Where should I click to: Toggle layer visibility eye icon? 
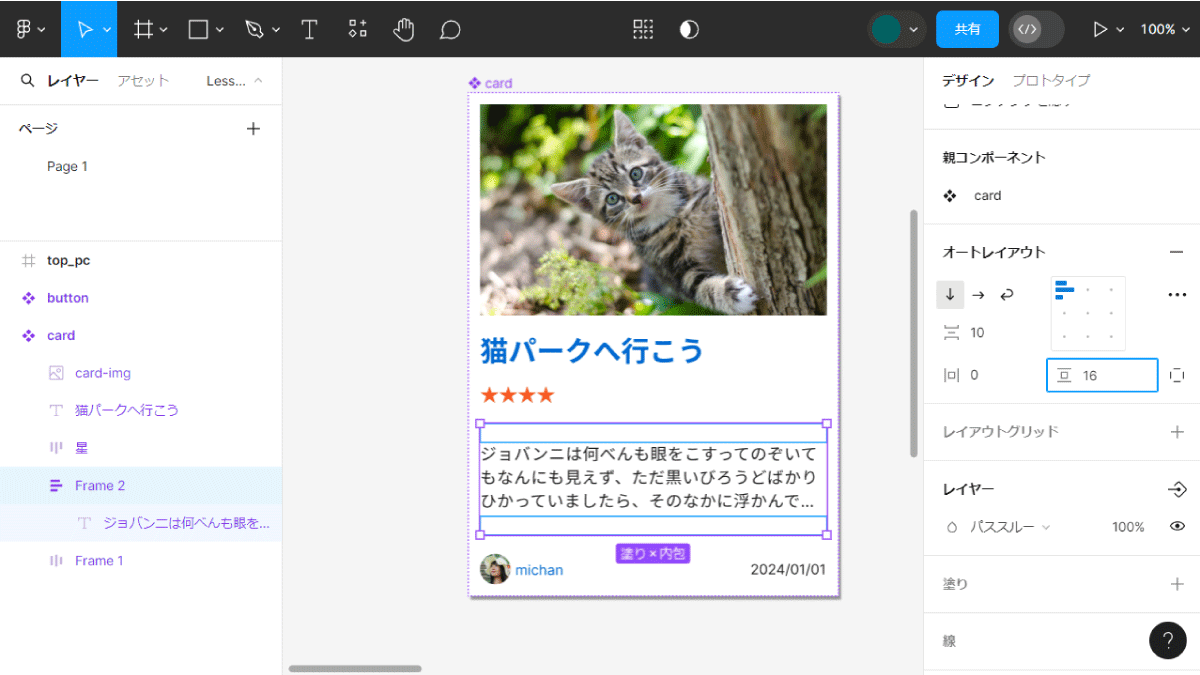point(1177,526)
